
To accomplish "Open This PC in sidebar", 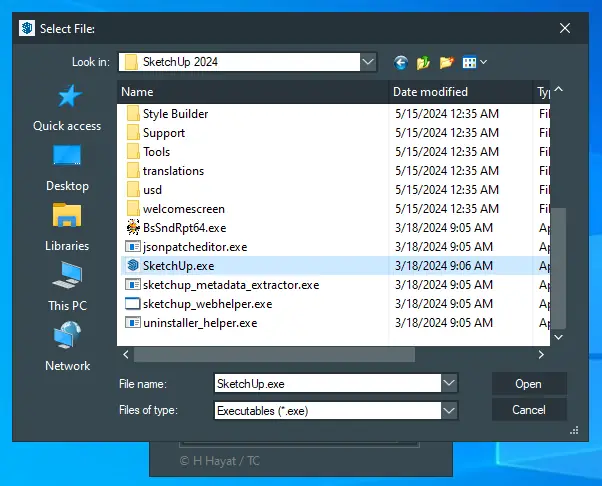I will [x=67, y=287].
